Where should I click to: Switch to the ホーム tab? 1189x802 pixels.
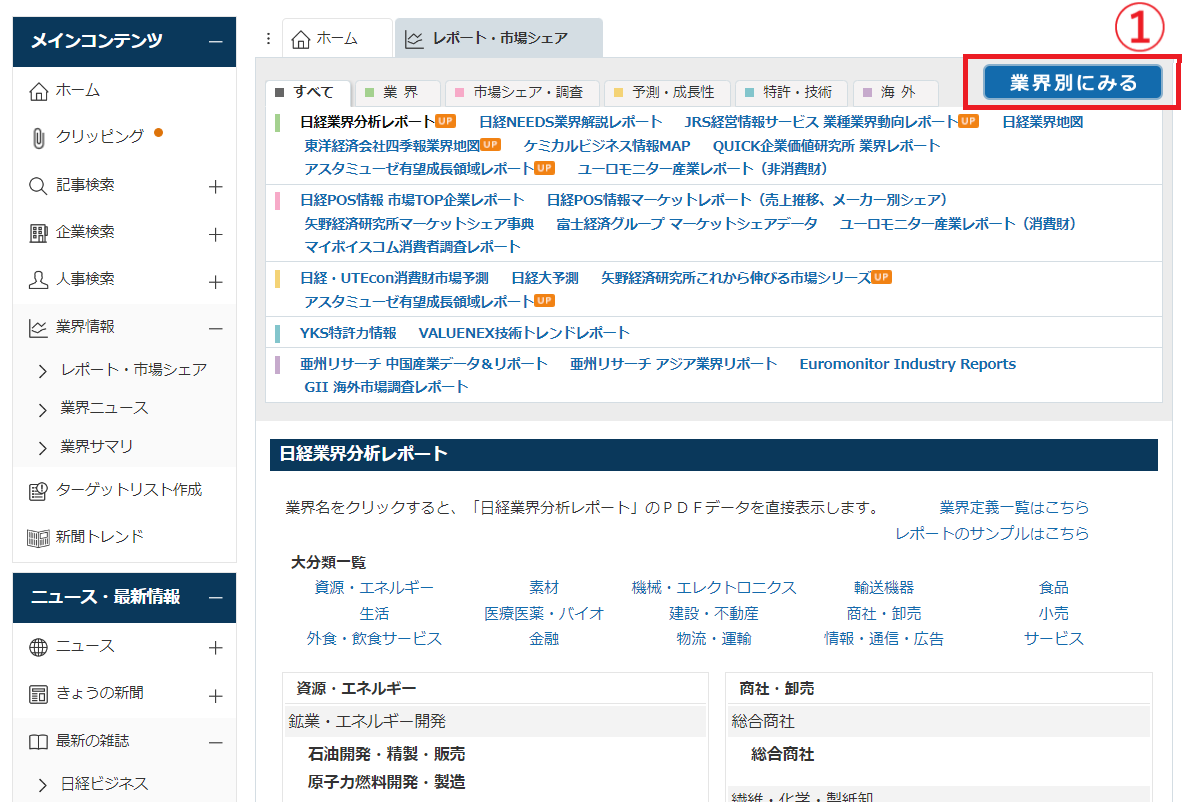tap(326, 39)
